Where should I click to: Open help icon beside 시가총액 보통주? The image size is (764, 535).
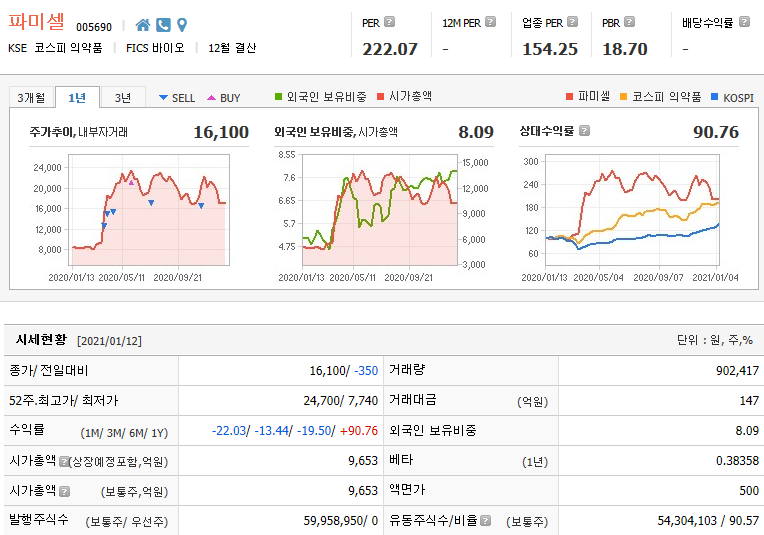coord(64,491)
